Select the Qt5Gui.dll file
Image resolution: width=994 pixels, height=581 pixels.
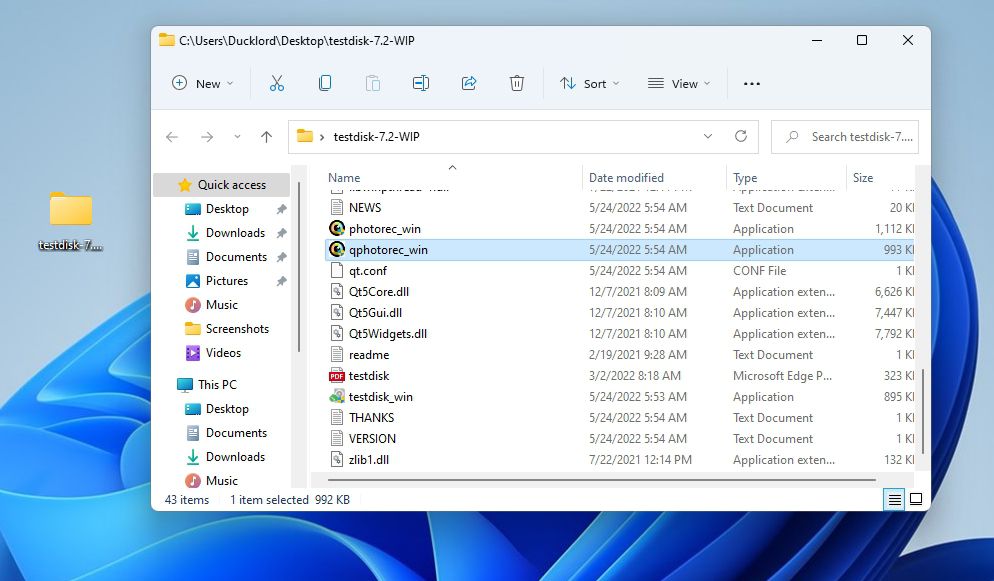pos(375,312)
